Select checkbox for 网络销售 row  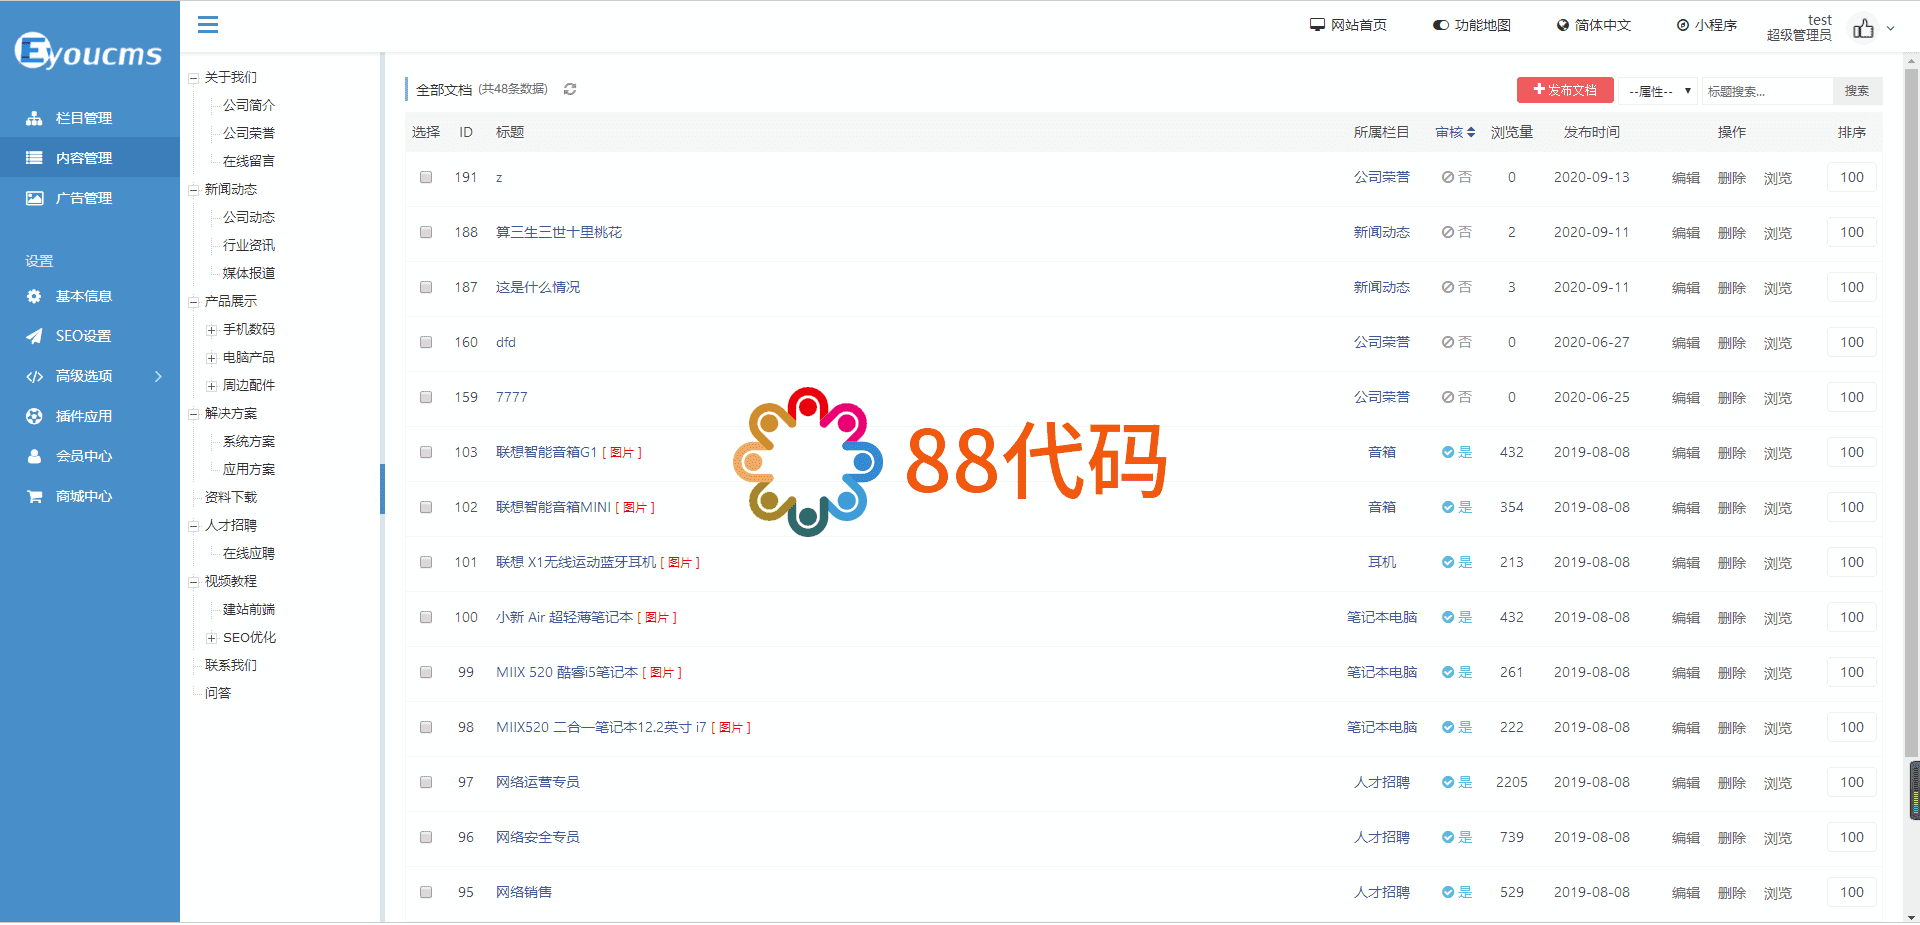tap(426, 892)
